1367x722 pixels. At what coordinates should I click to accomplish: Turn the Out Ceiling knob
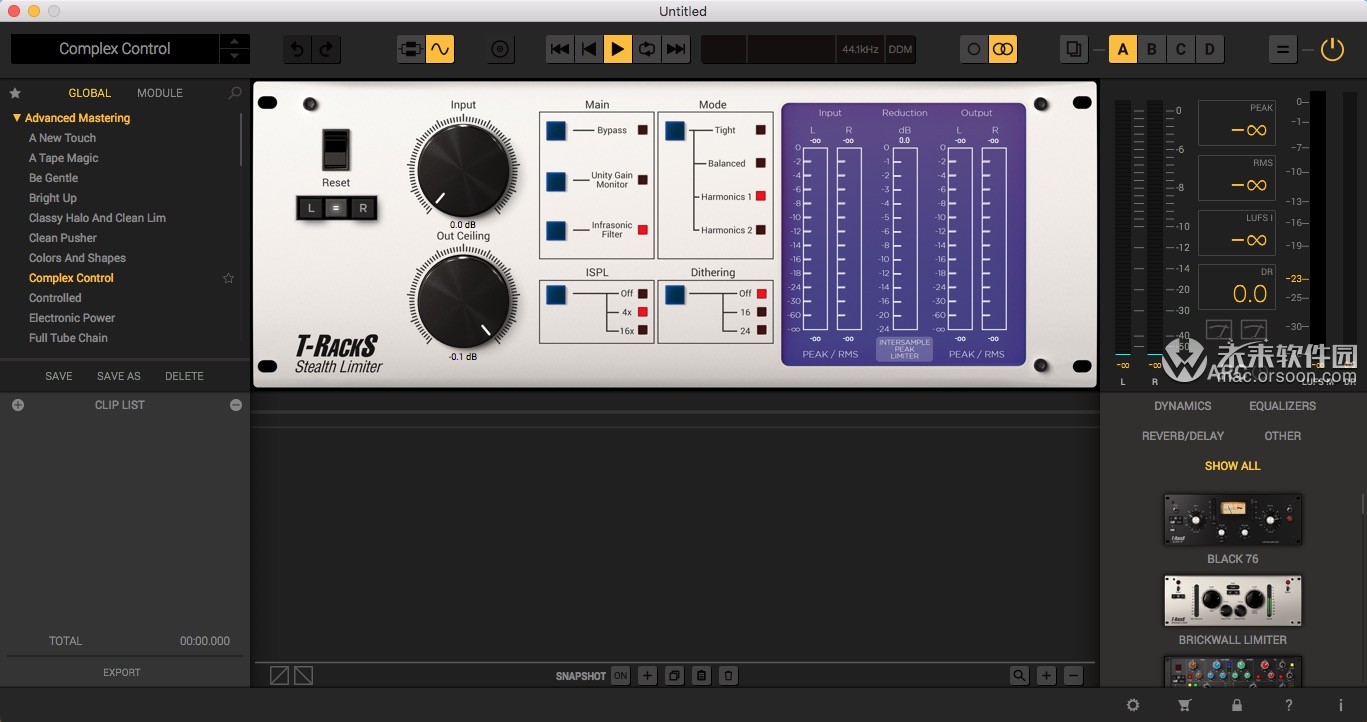pos(463,300)
